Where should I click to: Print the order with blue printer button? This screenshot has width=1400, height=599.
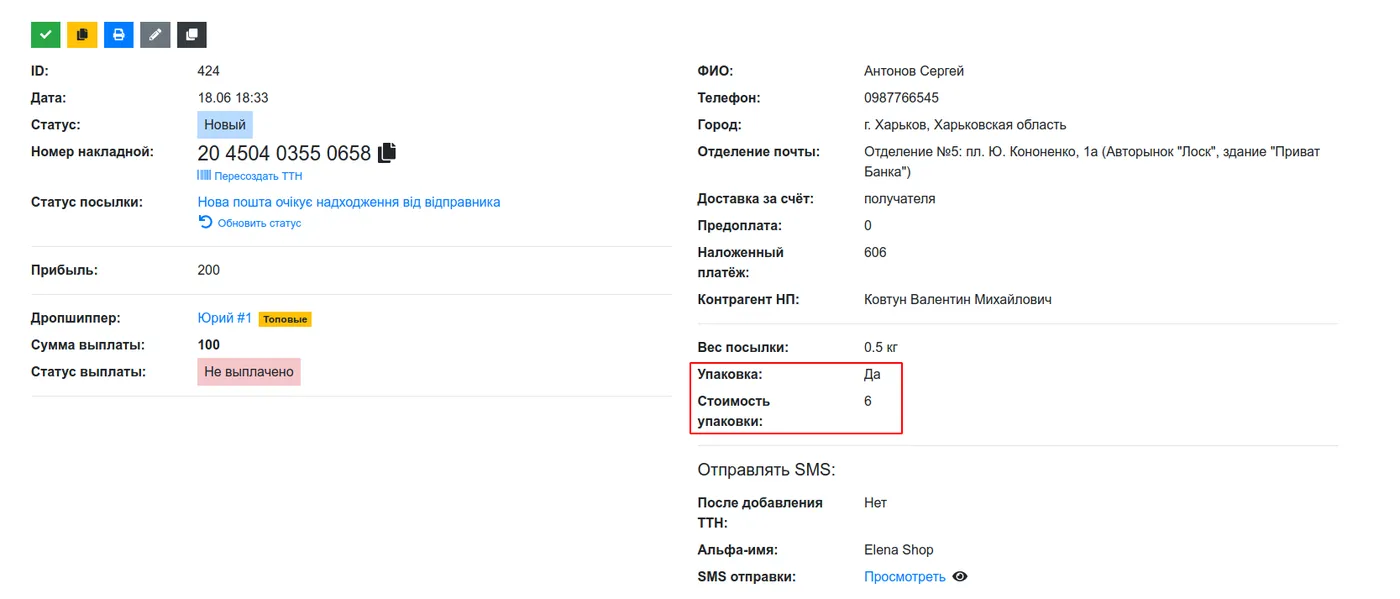118,35
